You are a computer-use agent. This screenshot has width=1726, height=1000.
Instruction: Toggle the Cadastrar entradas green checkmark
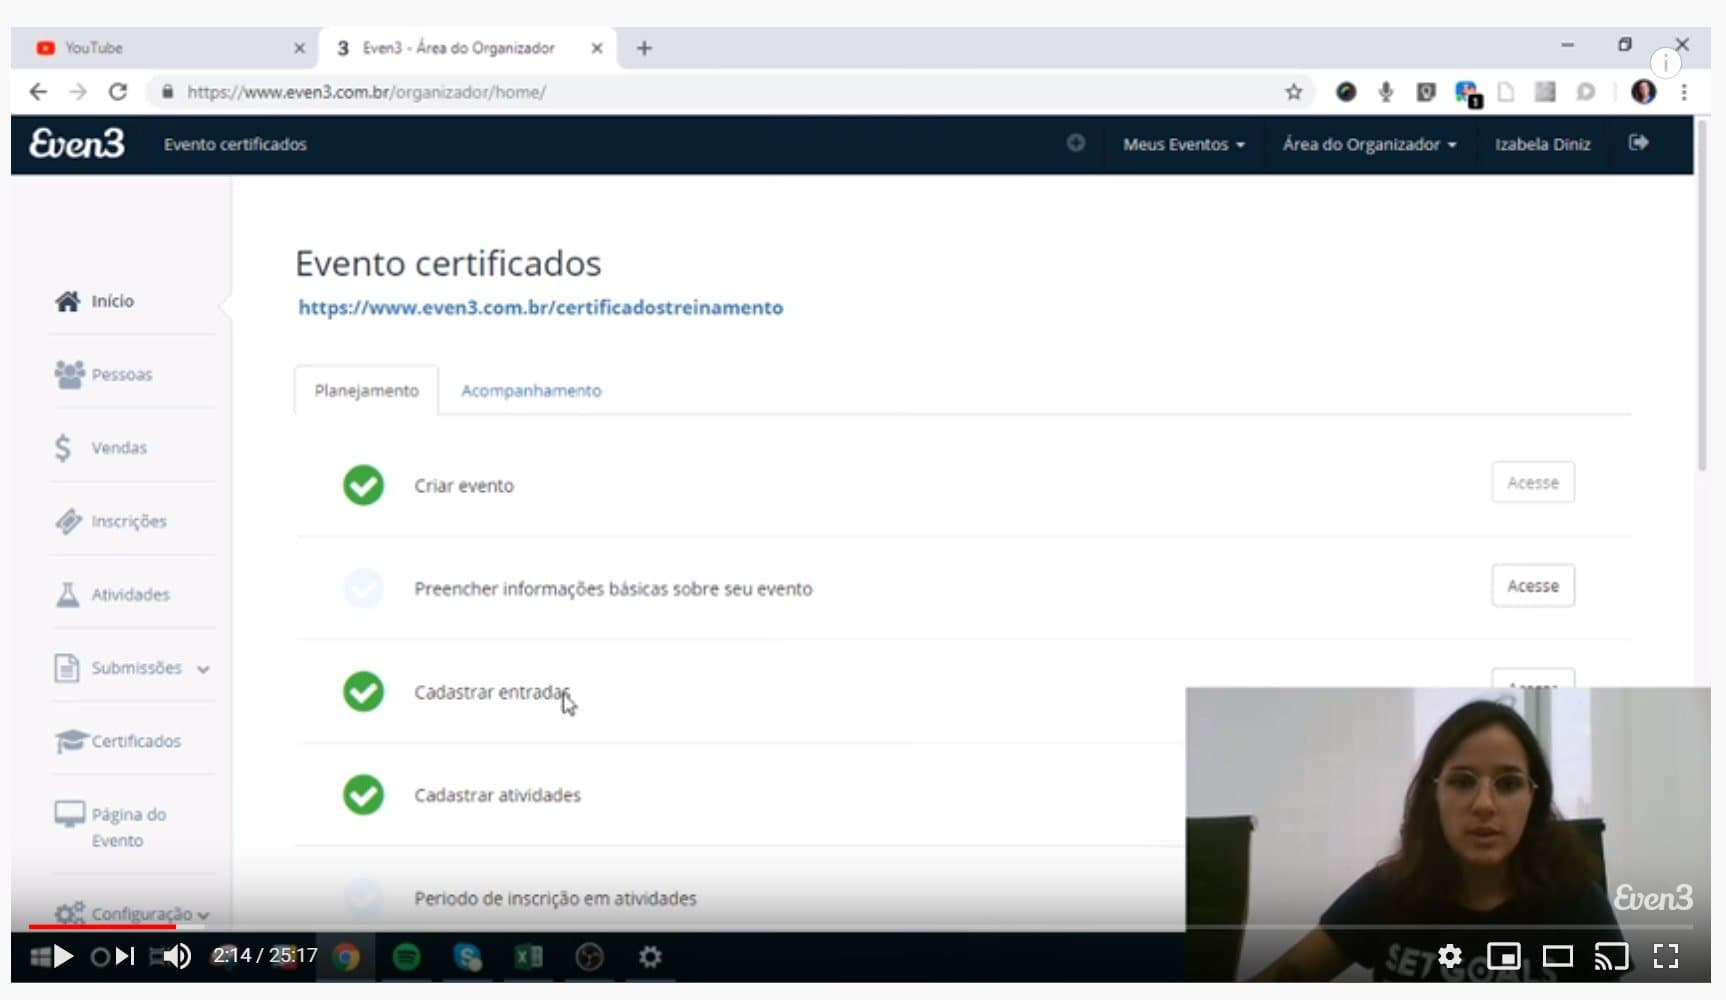pyautogui.click(x=363, y=692)
